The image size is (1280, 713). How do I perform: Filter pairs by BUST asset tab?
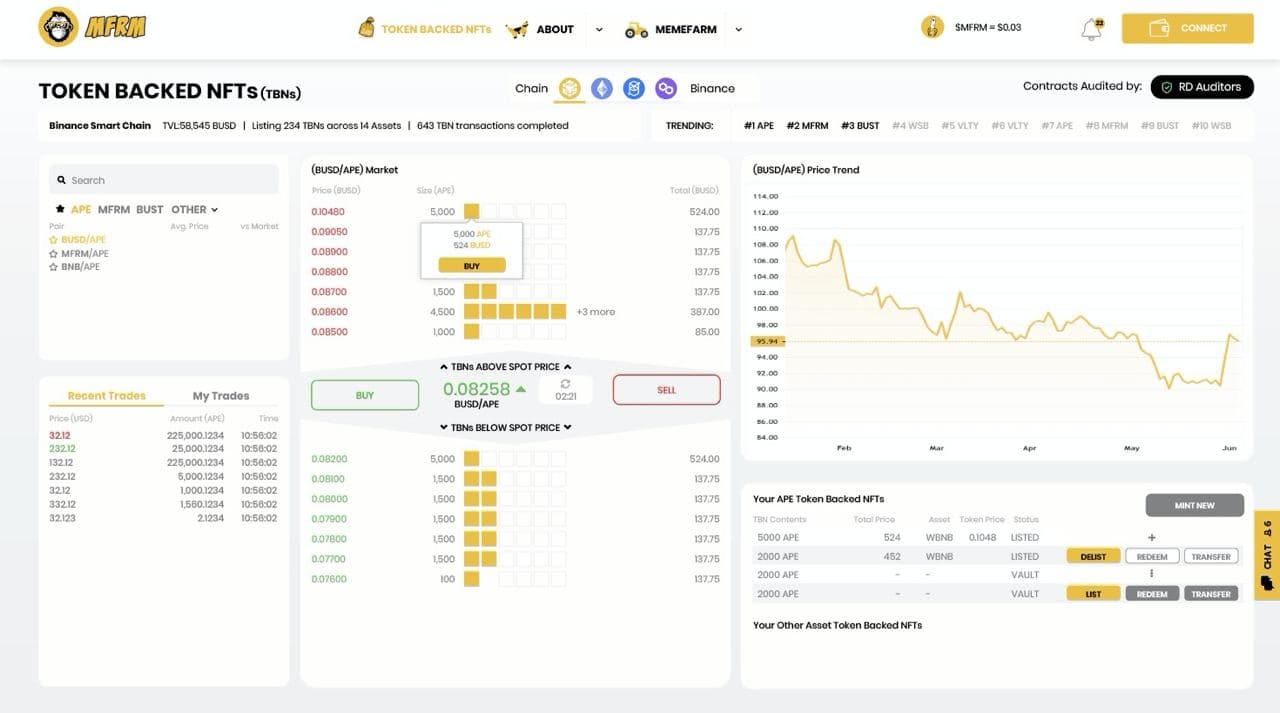[x=150, y=209]
